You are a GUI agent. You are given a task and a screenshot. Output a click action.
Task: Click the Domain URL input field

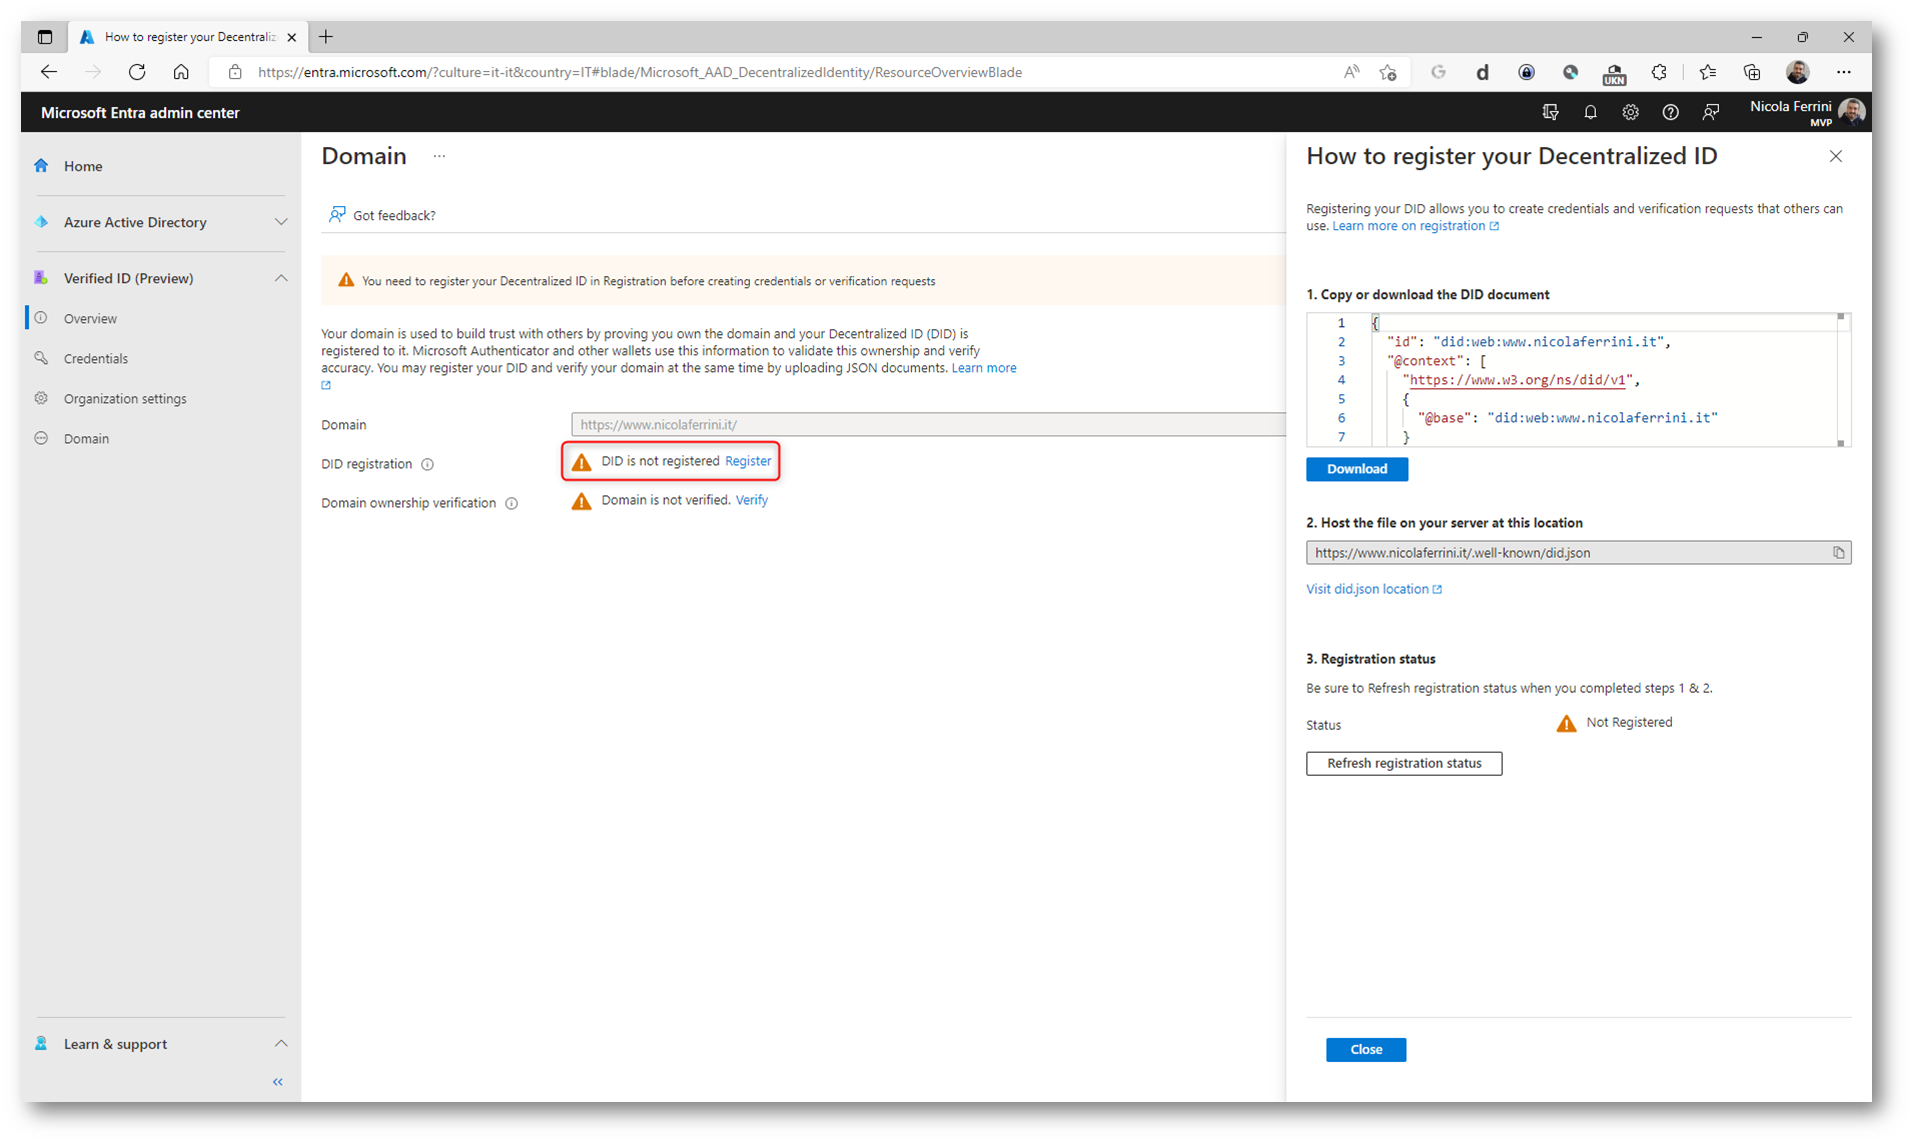(927, 425)
